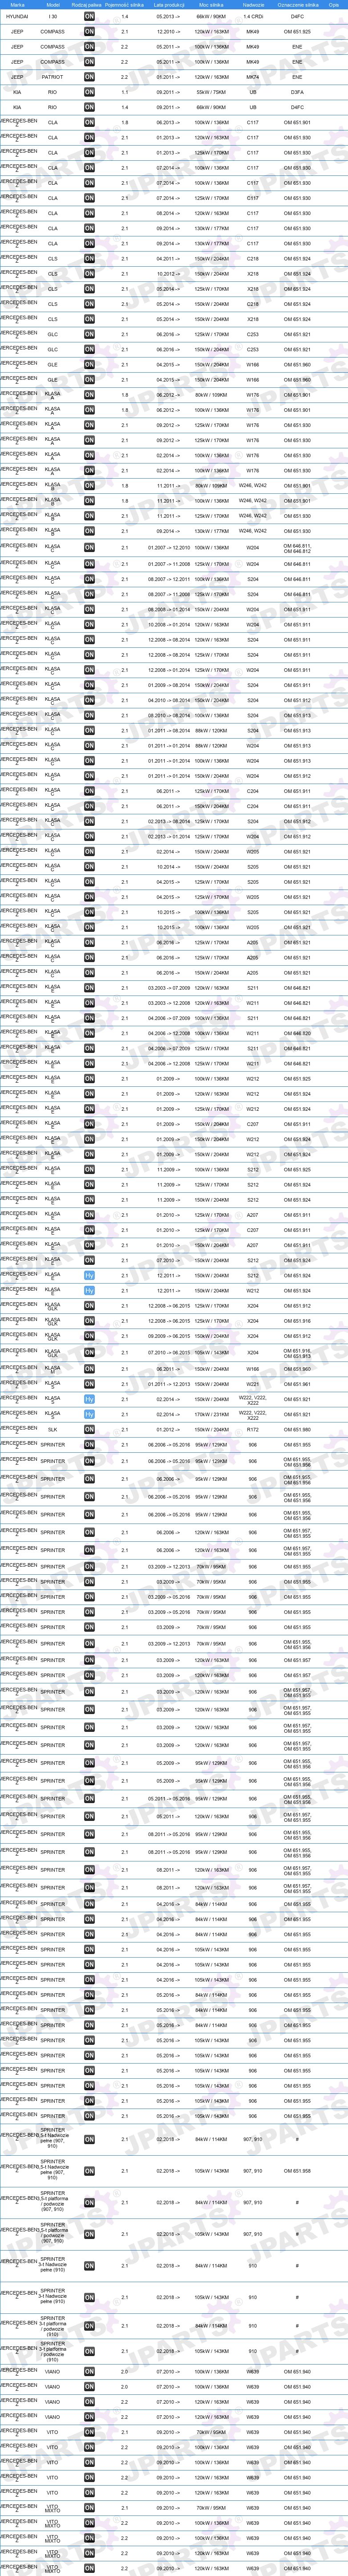The image size is (348, 2576).
Task: Click the ON badge in the KLASA S W221 row
Action: tap(89, 1384)
